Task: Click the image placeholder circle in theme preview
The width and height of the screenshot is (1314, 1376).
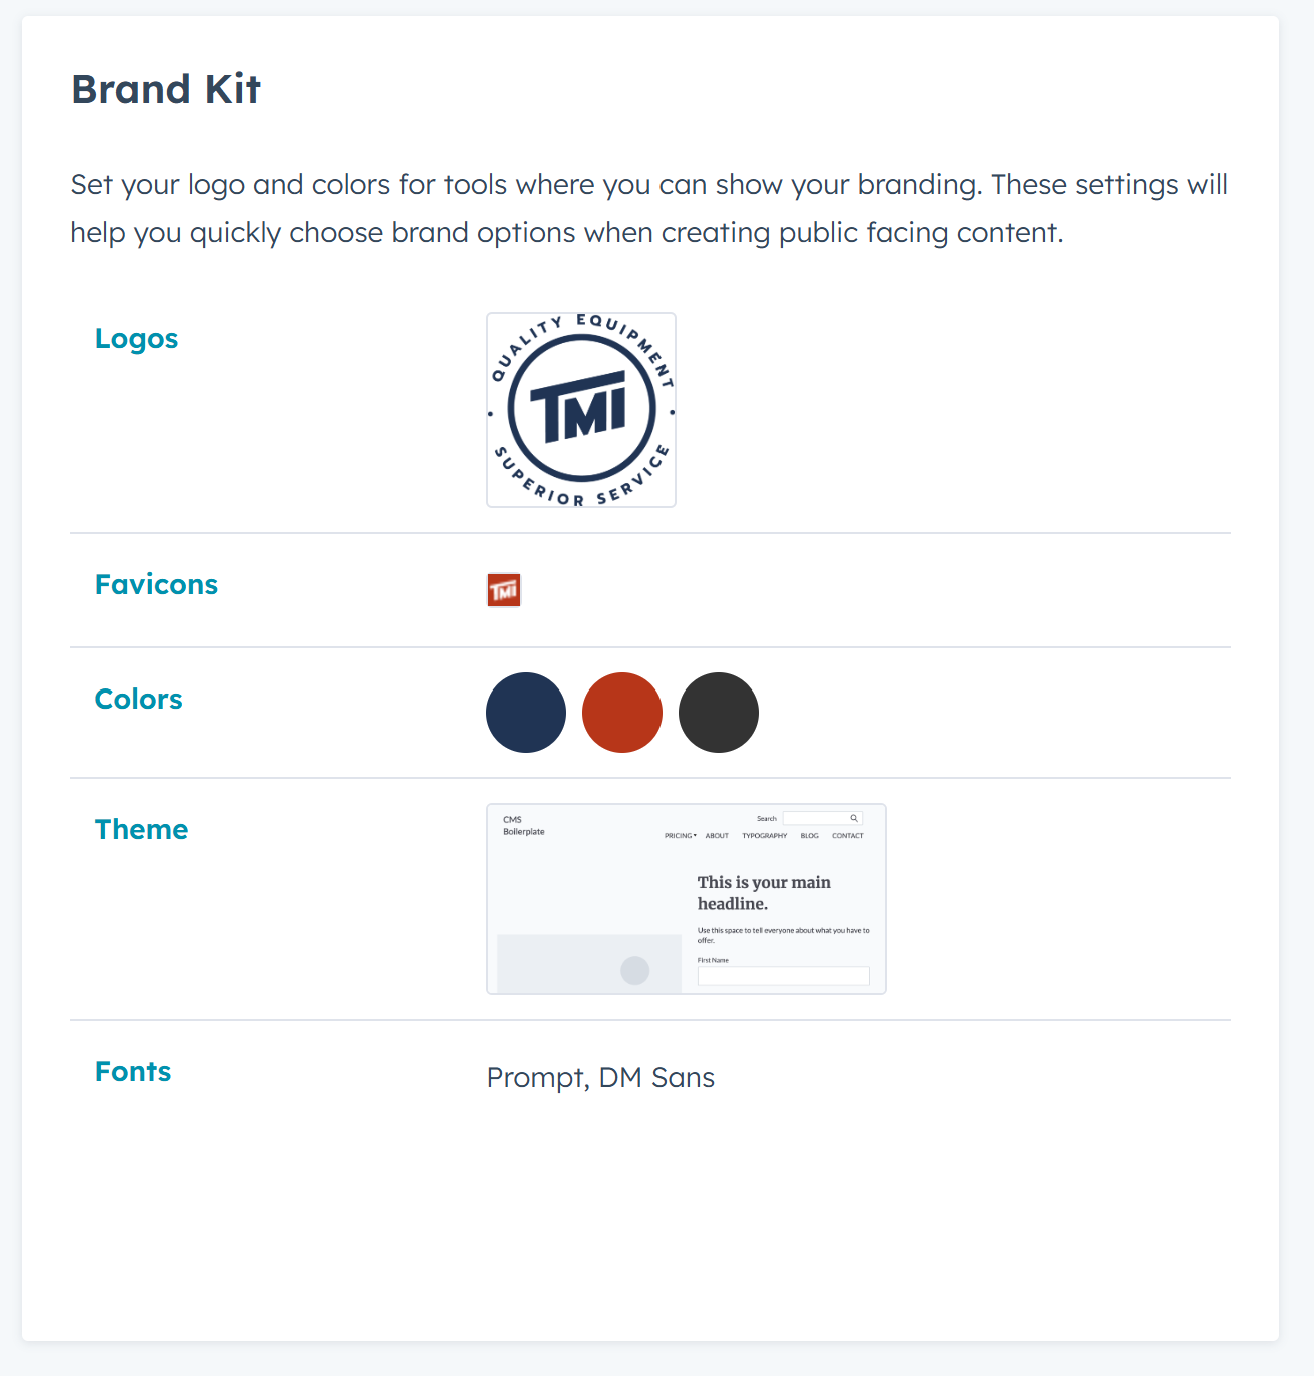Action: tap(634, 970)
